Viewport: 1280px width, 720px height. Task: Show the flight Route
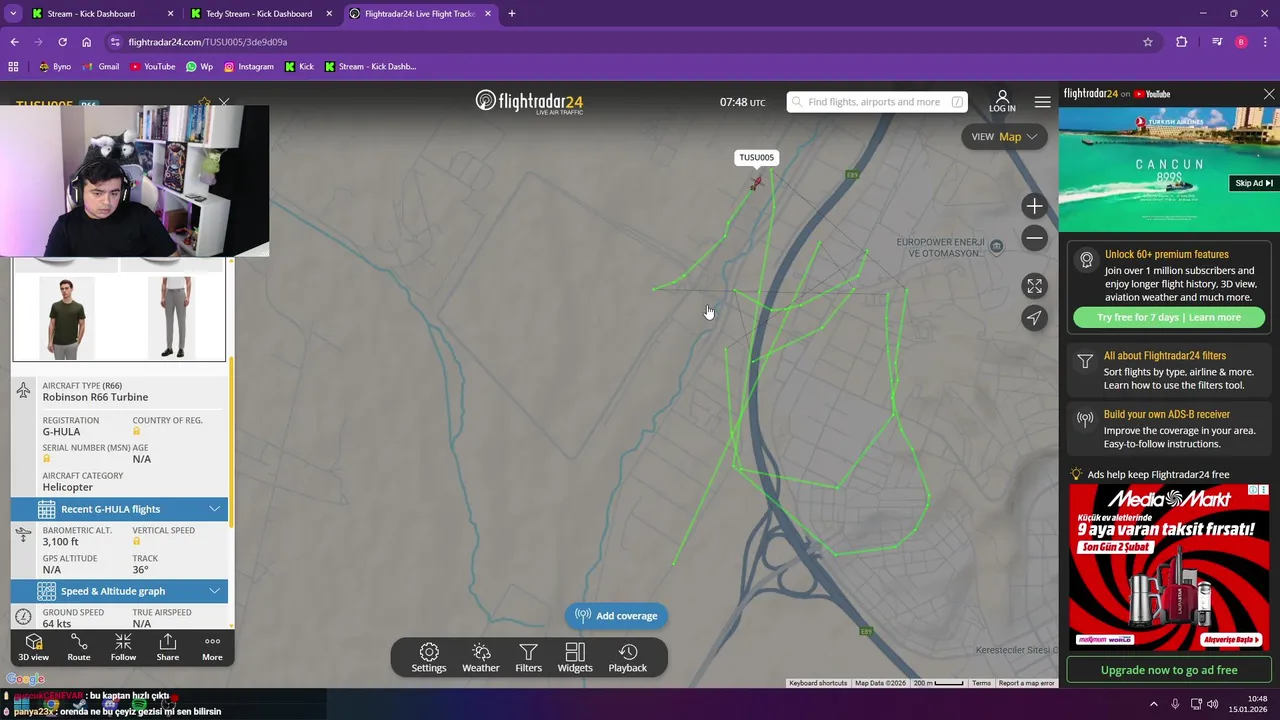(x=79, y=647)
